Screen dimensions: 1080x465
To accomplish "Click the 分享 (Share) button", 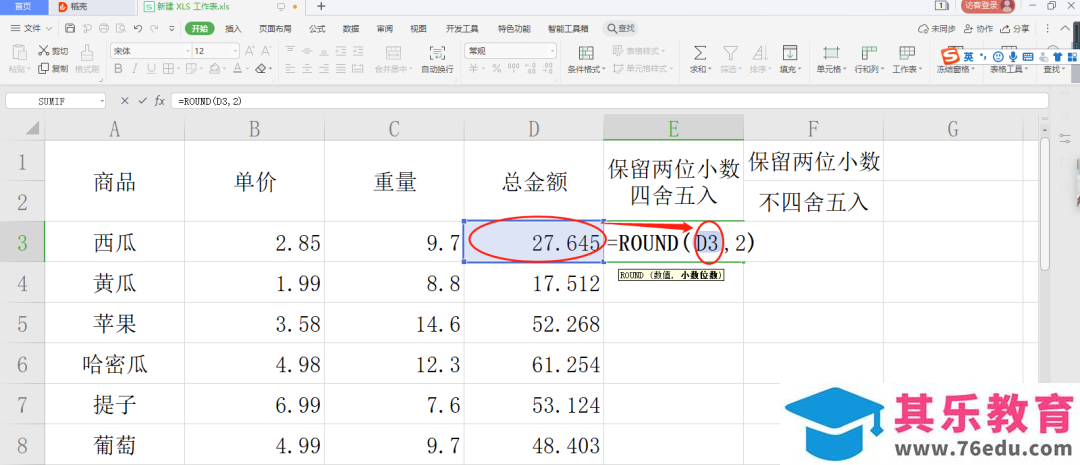I will 1015,28.
